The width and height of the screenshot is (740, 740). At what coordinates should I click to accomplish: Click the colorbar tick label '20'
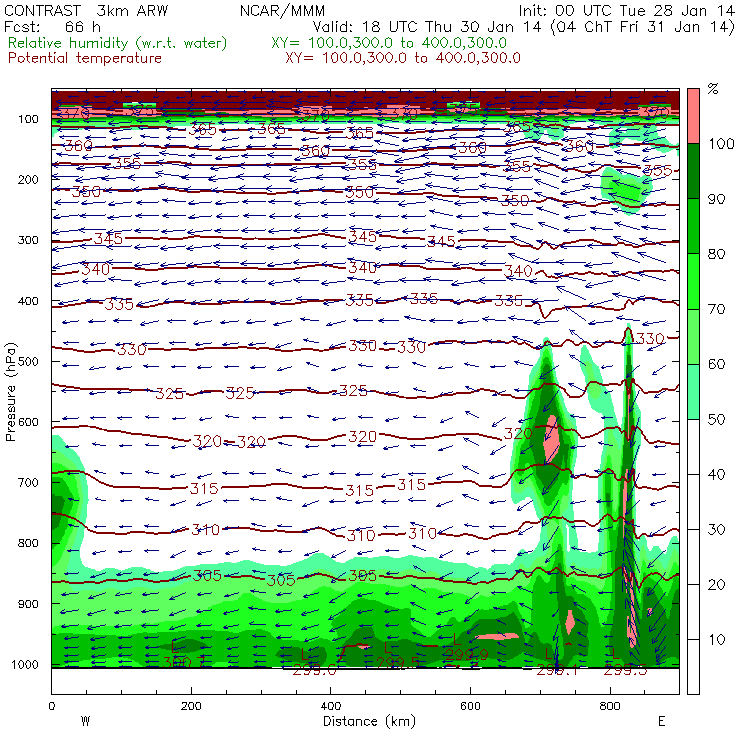click(x=717, y=585)
